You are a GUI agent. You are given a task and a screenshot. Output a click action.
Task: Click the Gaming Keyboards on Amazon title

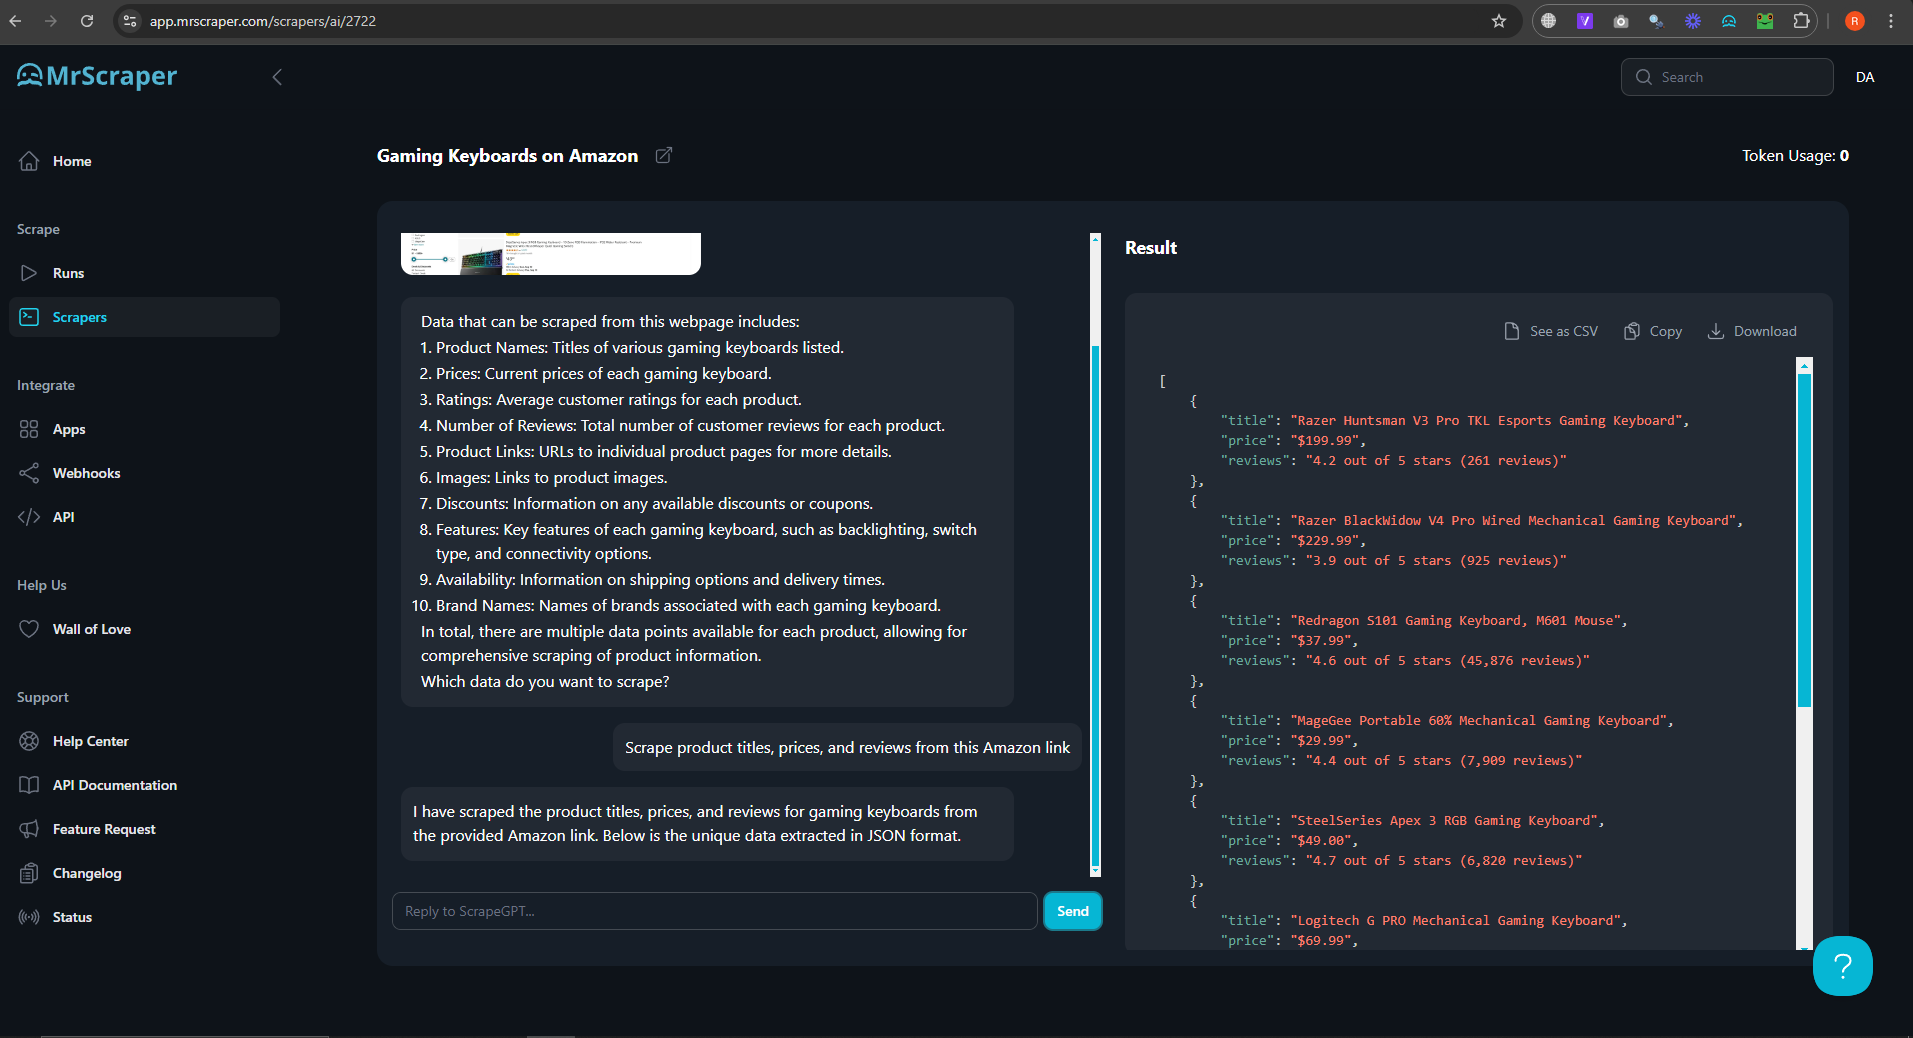(x=507, y=155)
